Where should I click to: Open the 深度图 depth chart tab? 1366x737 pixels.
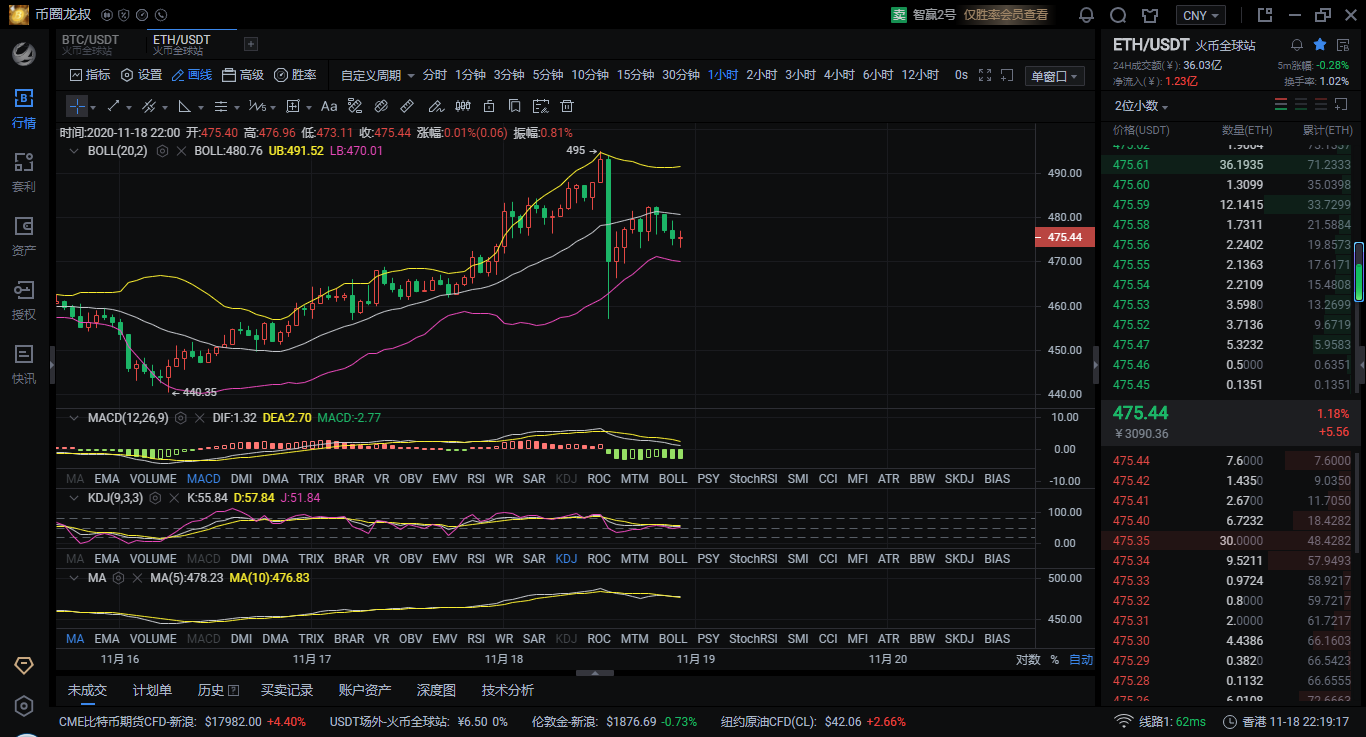point(436,690)
